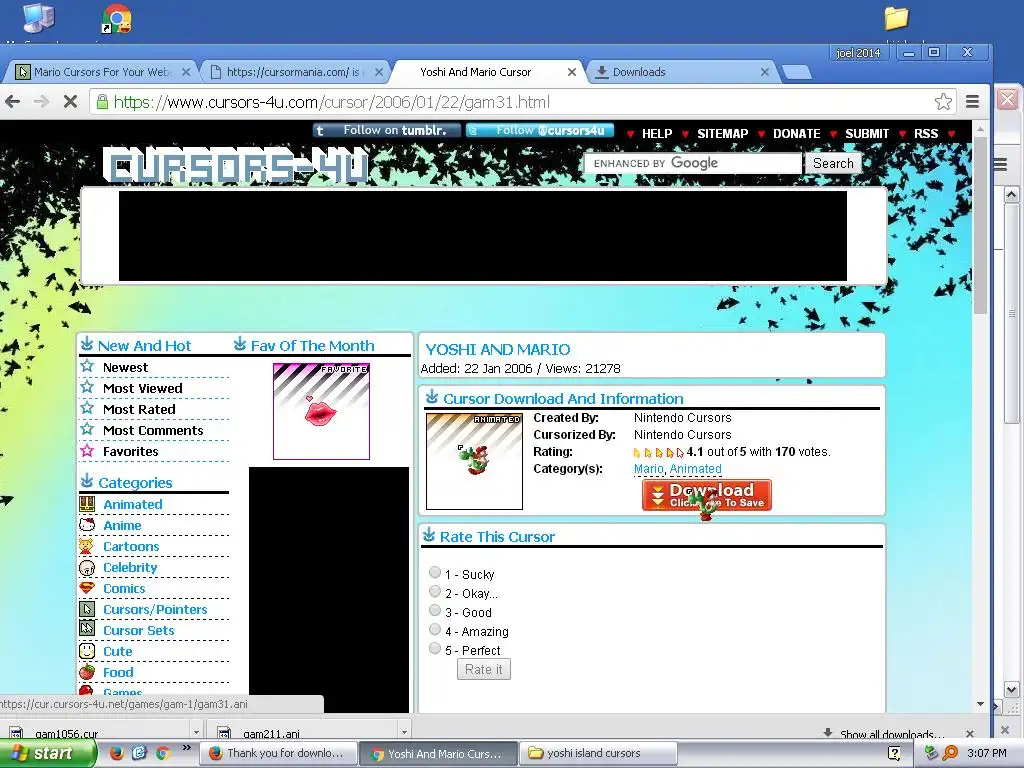
Task: Click the browser back arrow
Action: [x=12, y=101]
